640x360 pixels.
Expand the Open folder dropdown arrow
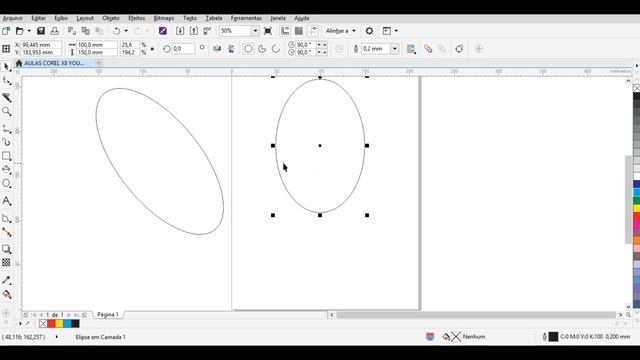[x=29, y=31]
